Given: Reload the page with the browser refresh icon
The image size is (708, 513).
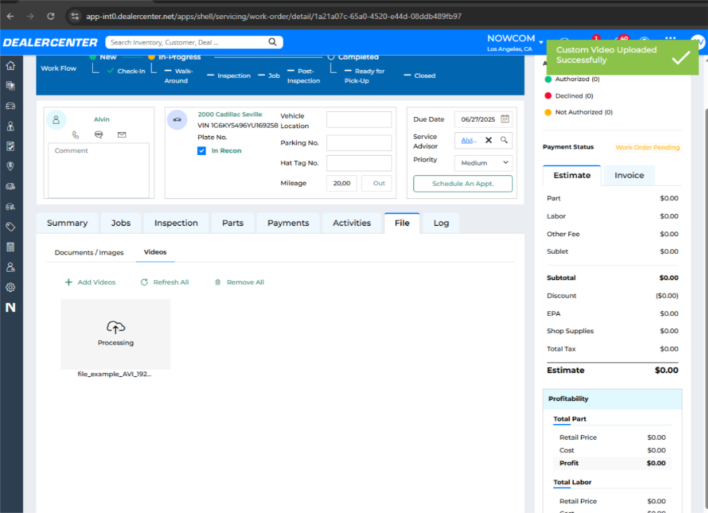Looking at the screenshot, I should tap(51, 16).
